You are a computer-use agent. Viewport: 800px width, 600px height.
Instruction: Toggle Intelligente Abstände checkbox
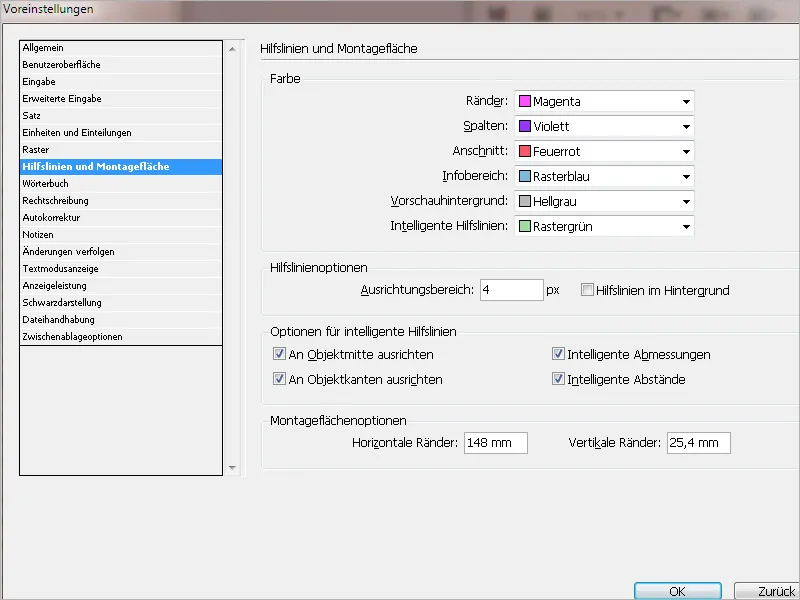pyautogui.click(x=558, y=379)
